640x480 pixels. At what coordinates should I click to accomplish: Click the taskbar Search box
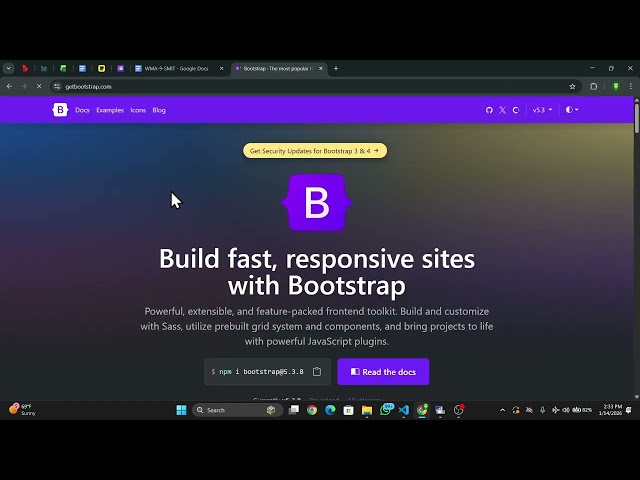click(x=238, y=410)
